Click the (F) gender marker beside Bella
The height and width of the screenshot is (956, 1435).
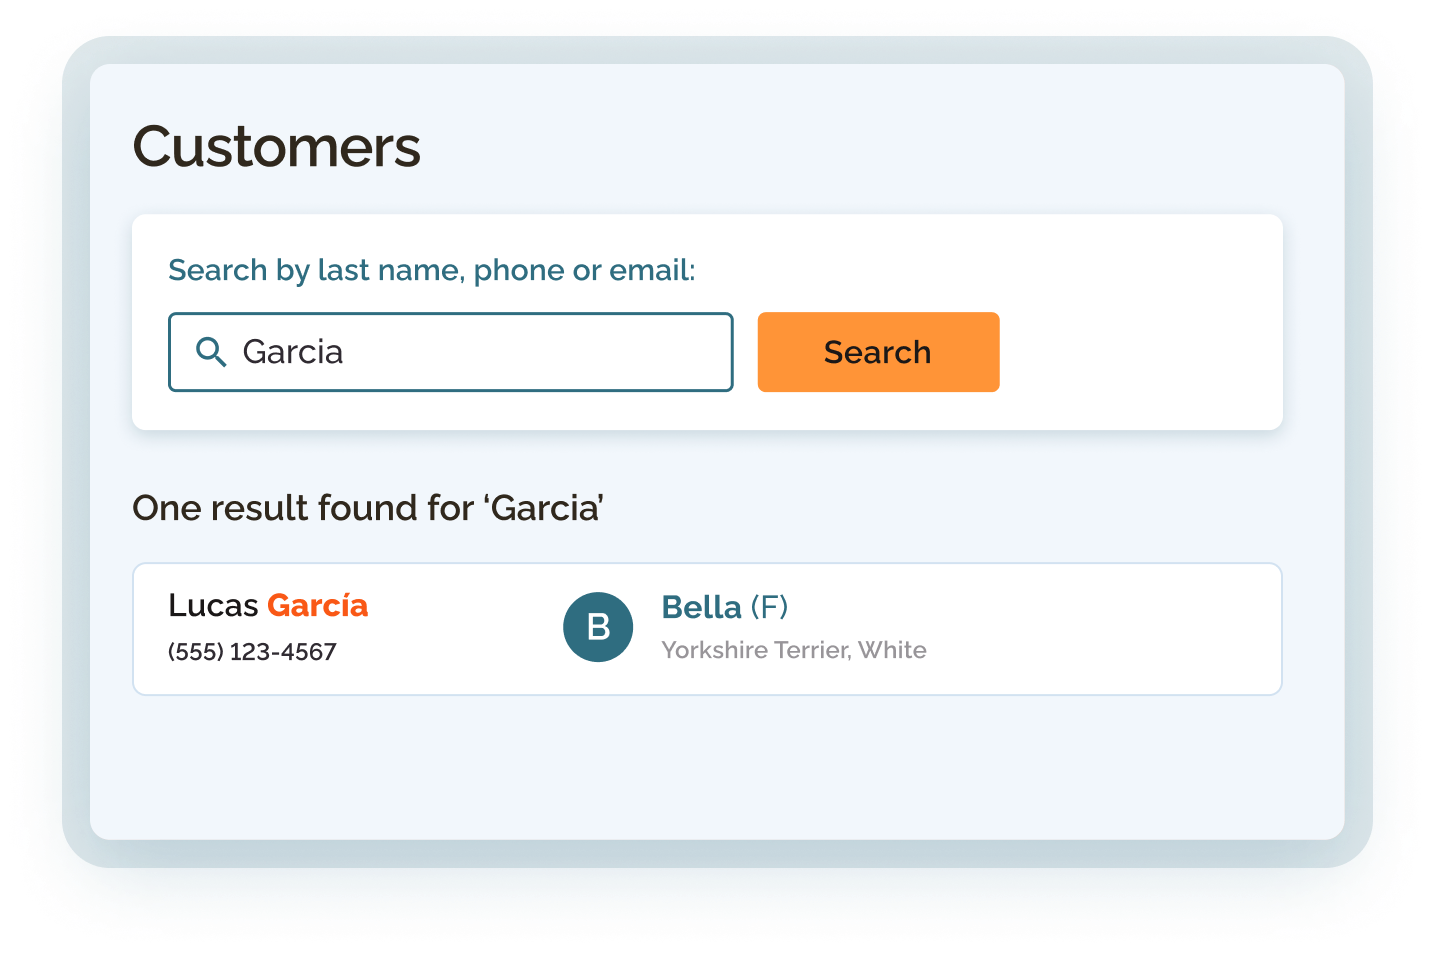pyautogui.click(x=769, y=607)
